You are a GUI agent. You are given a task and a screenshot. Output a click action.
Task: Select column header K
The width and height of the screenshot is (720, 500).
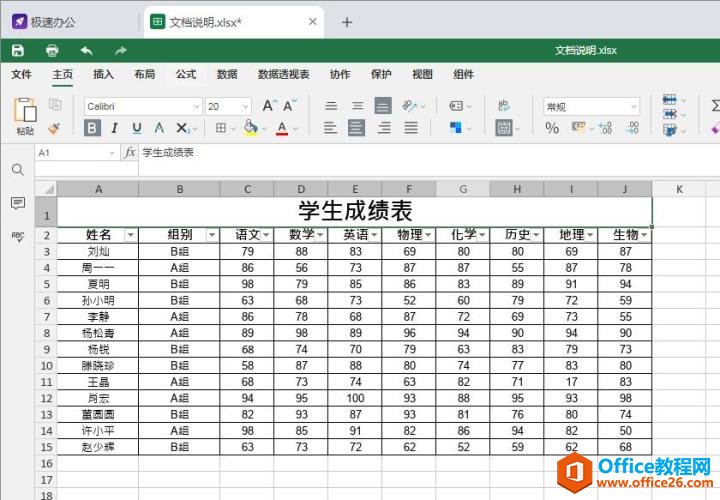[679, 189]
